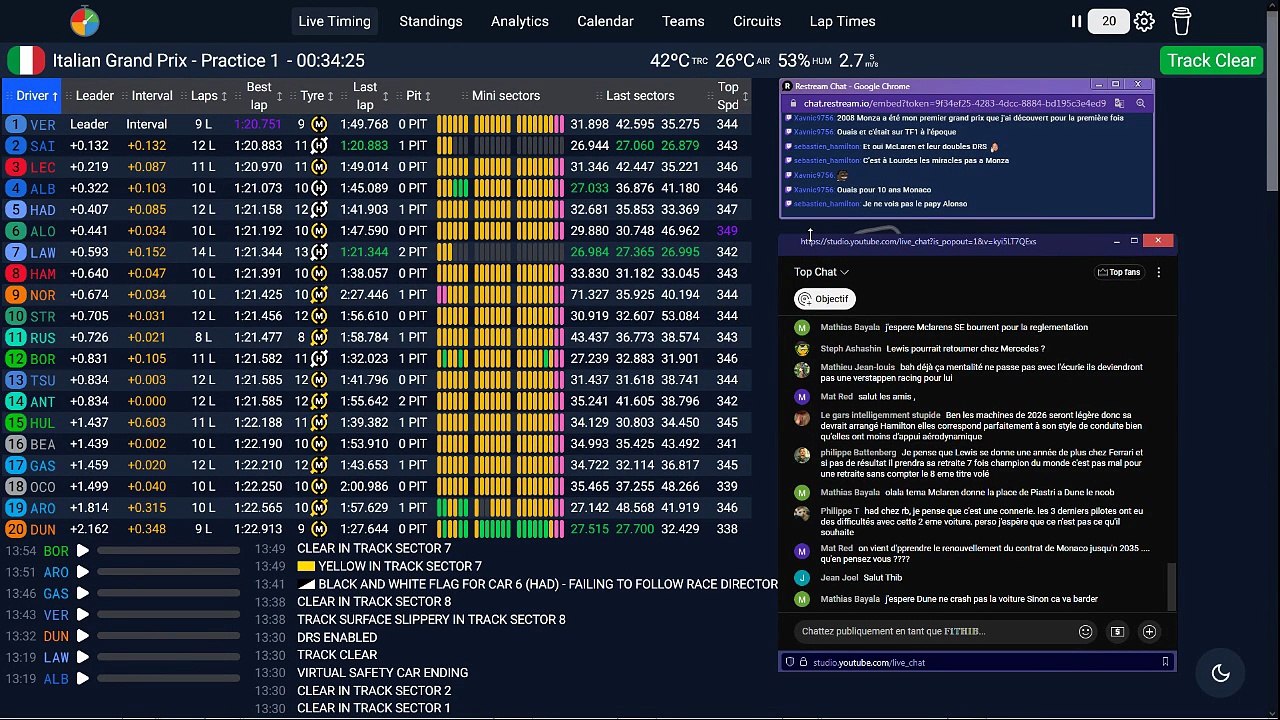Click the chat.restream.io address bar
This screenshot has width=1280, height=720.
click(x=955, y=103)
